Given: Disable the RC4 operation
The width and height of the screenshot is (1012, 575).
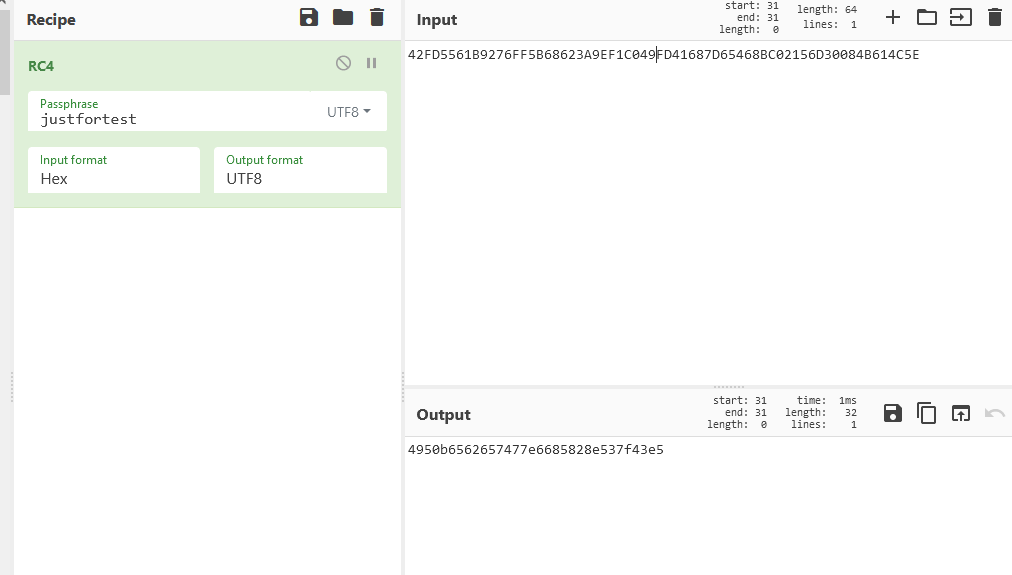Looking at the screenshot, I should click(x=343, y=63).
